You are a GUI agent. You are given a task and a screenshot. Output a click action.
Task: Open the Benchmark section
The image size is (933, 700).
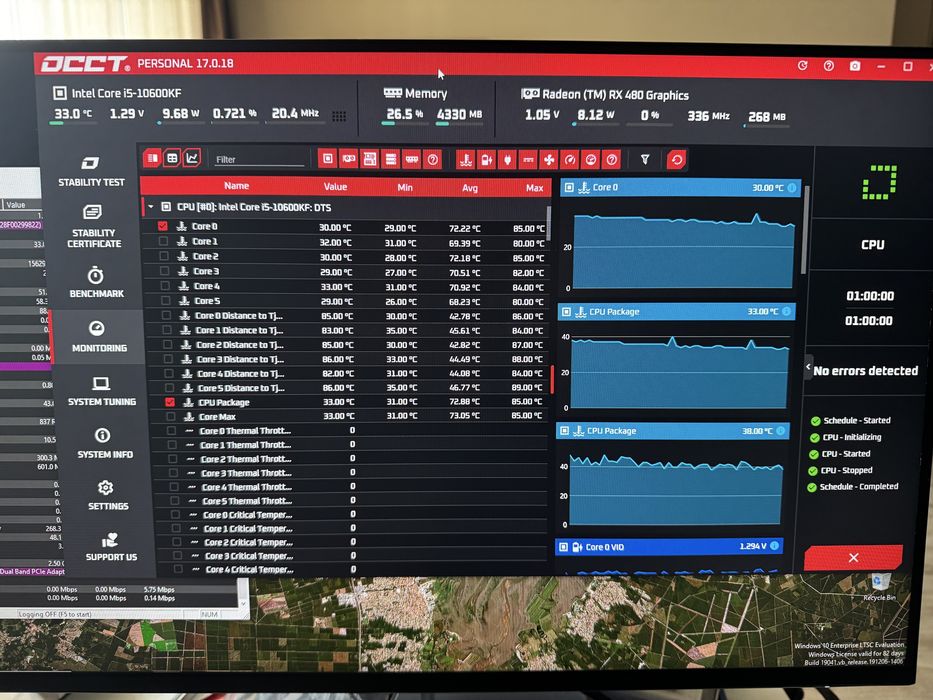96,283
